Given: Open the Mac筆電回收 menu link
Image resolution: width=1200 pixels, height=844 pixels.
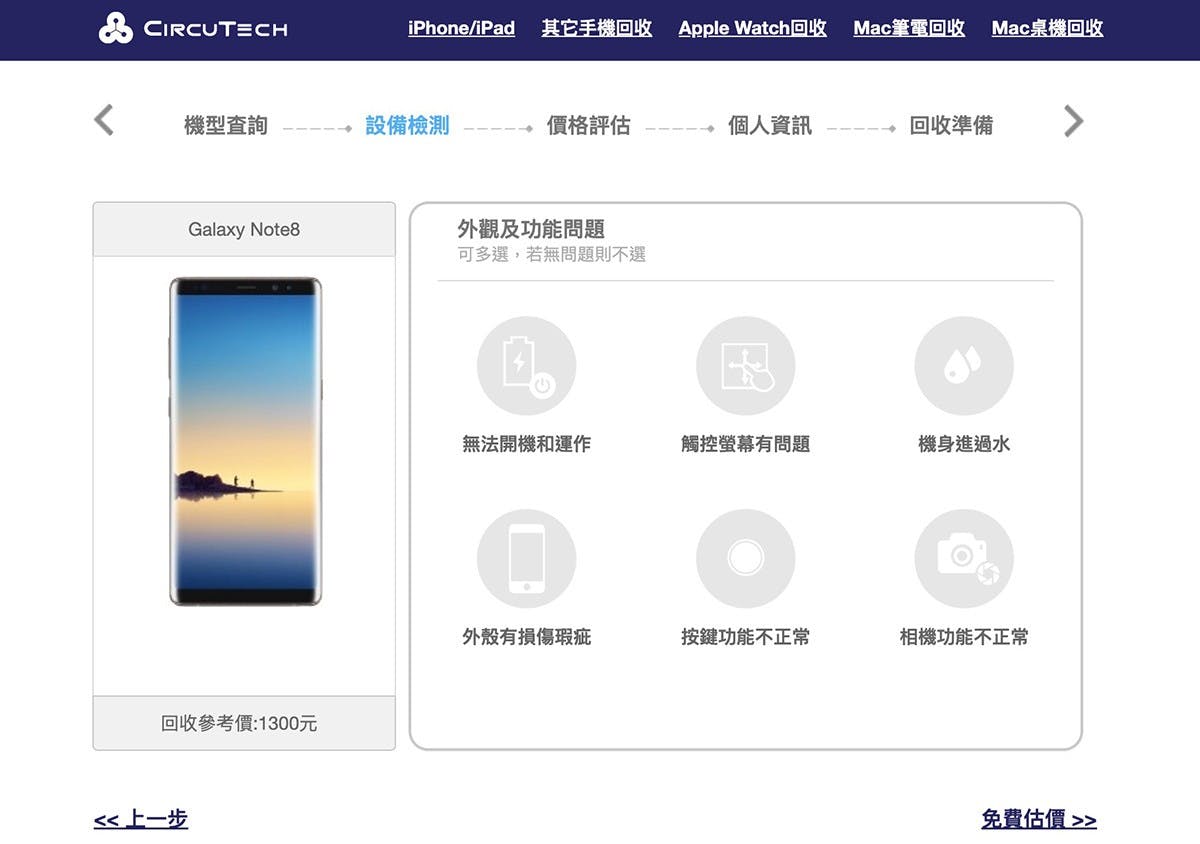Looking at the screenshot, I should coord(909,28).
